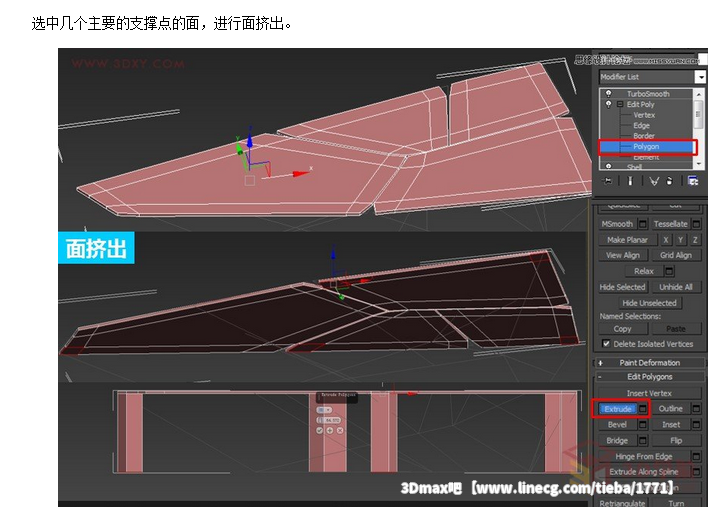Collapse the Edit Poly sub-object tree
The width and height of the screenshot is (713, 507).
(620, 104)
